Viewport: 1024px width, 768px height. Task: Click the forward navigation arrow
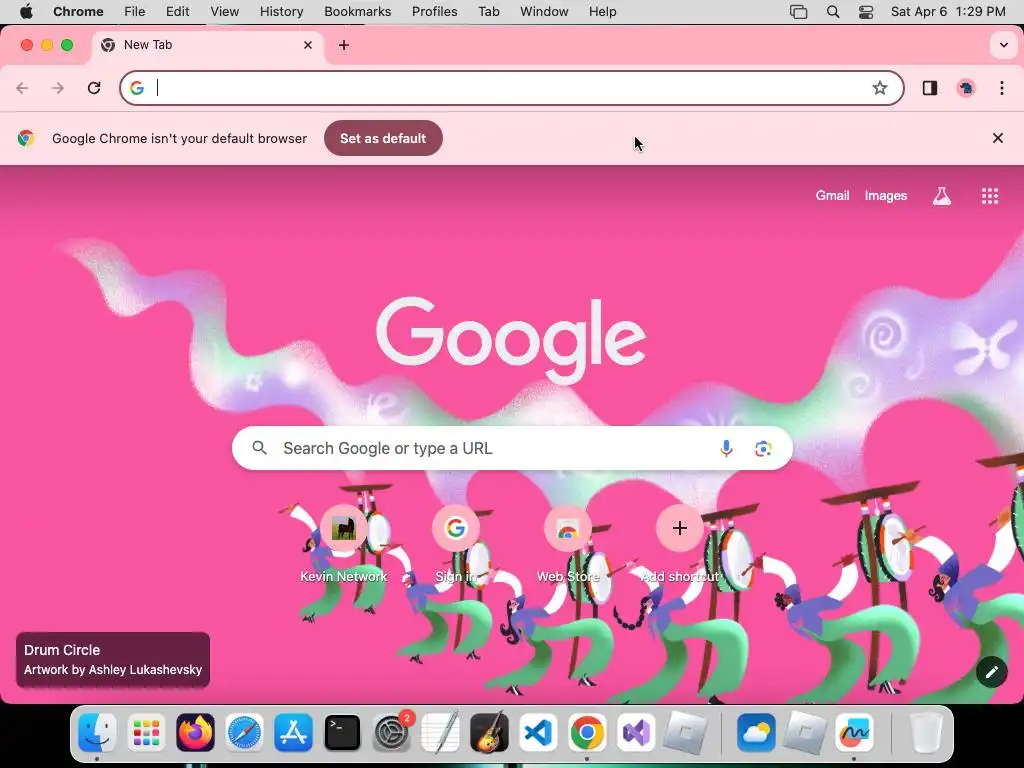pyautogui.click(x=58, y=88)
